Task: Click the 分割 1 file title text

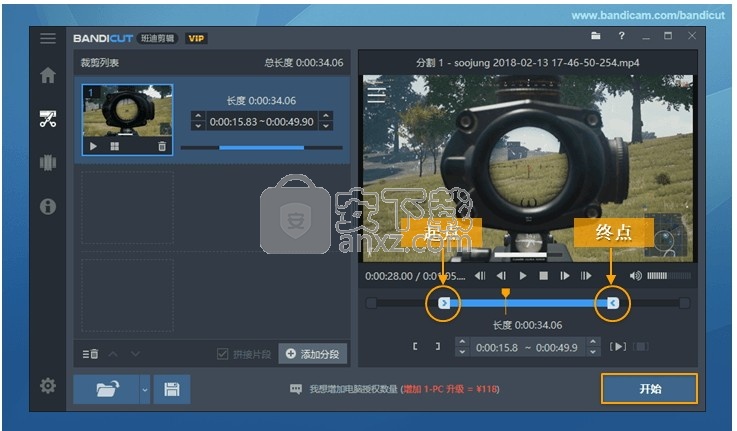Action: (527, 63)
